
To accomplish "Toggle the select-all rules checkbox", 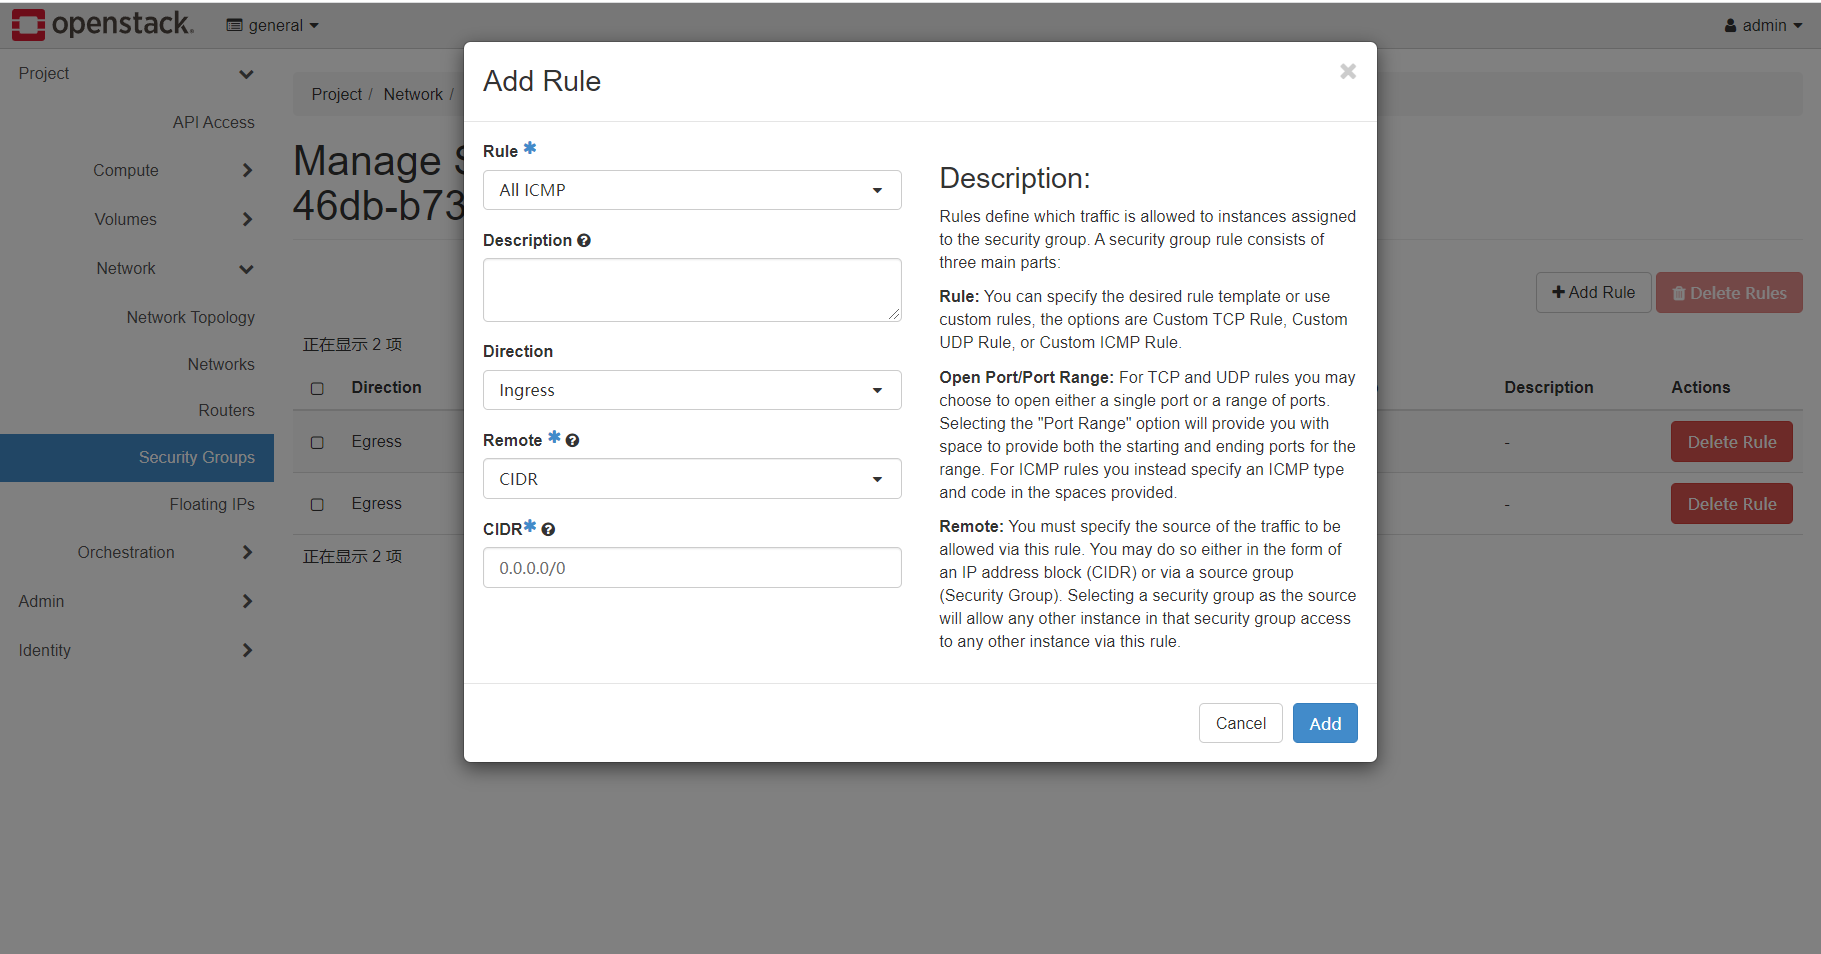I will tap(317, 388).
